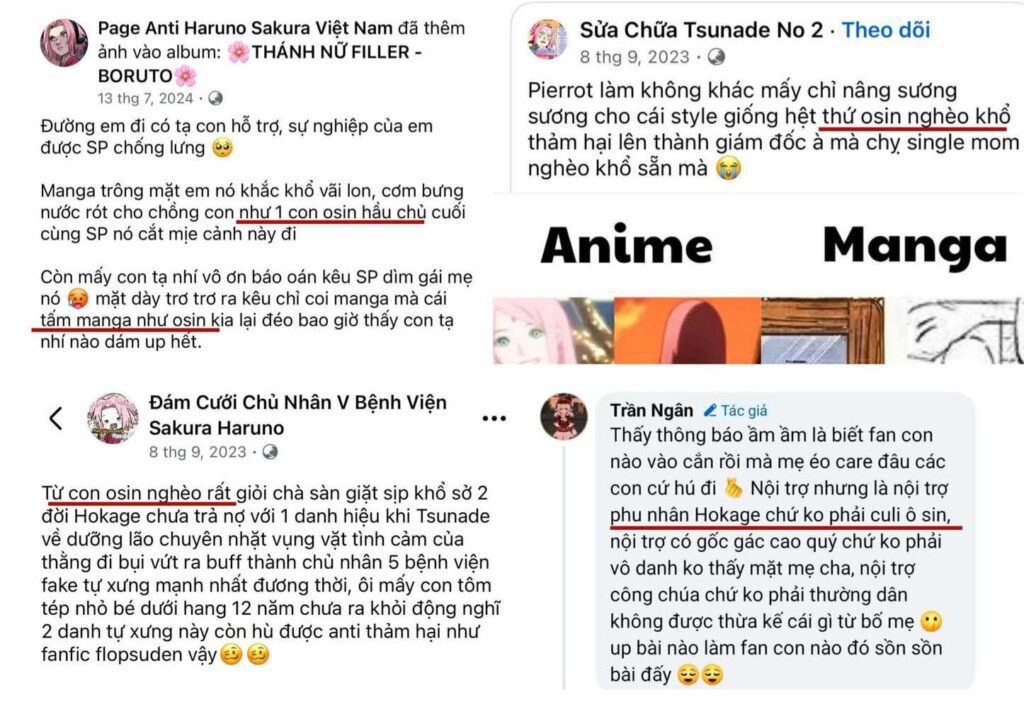The height and width of the screenshot is (714, 1024).
Task: Click globe privacy icon next to 8 thg 9, 2023 top right
Action: (x=716, y=57)
